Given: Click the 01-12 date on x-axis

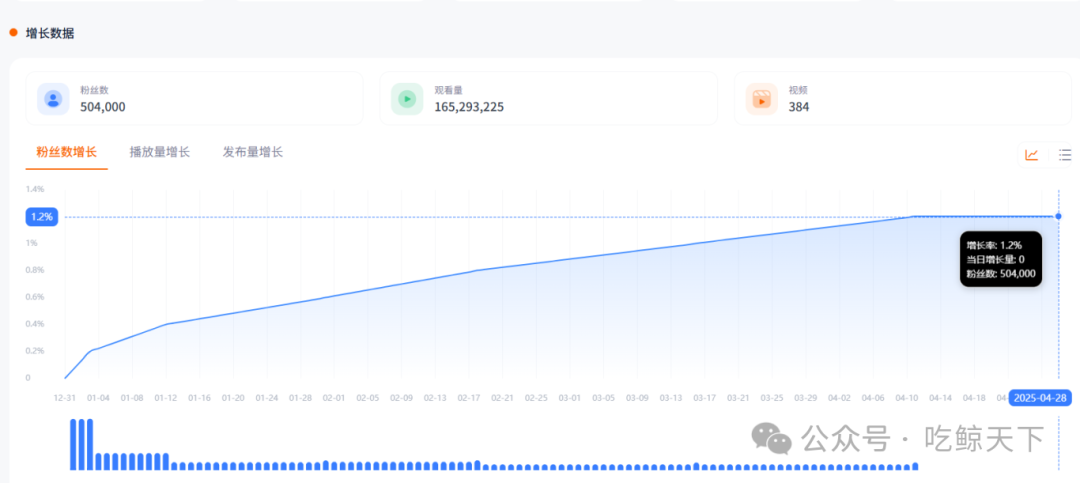Looking at the screenshot, I should point(165,397).
